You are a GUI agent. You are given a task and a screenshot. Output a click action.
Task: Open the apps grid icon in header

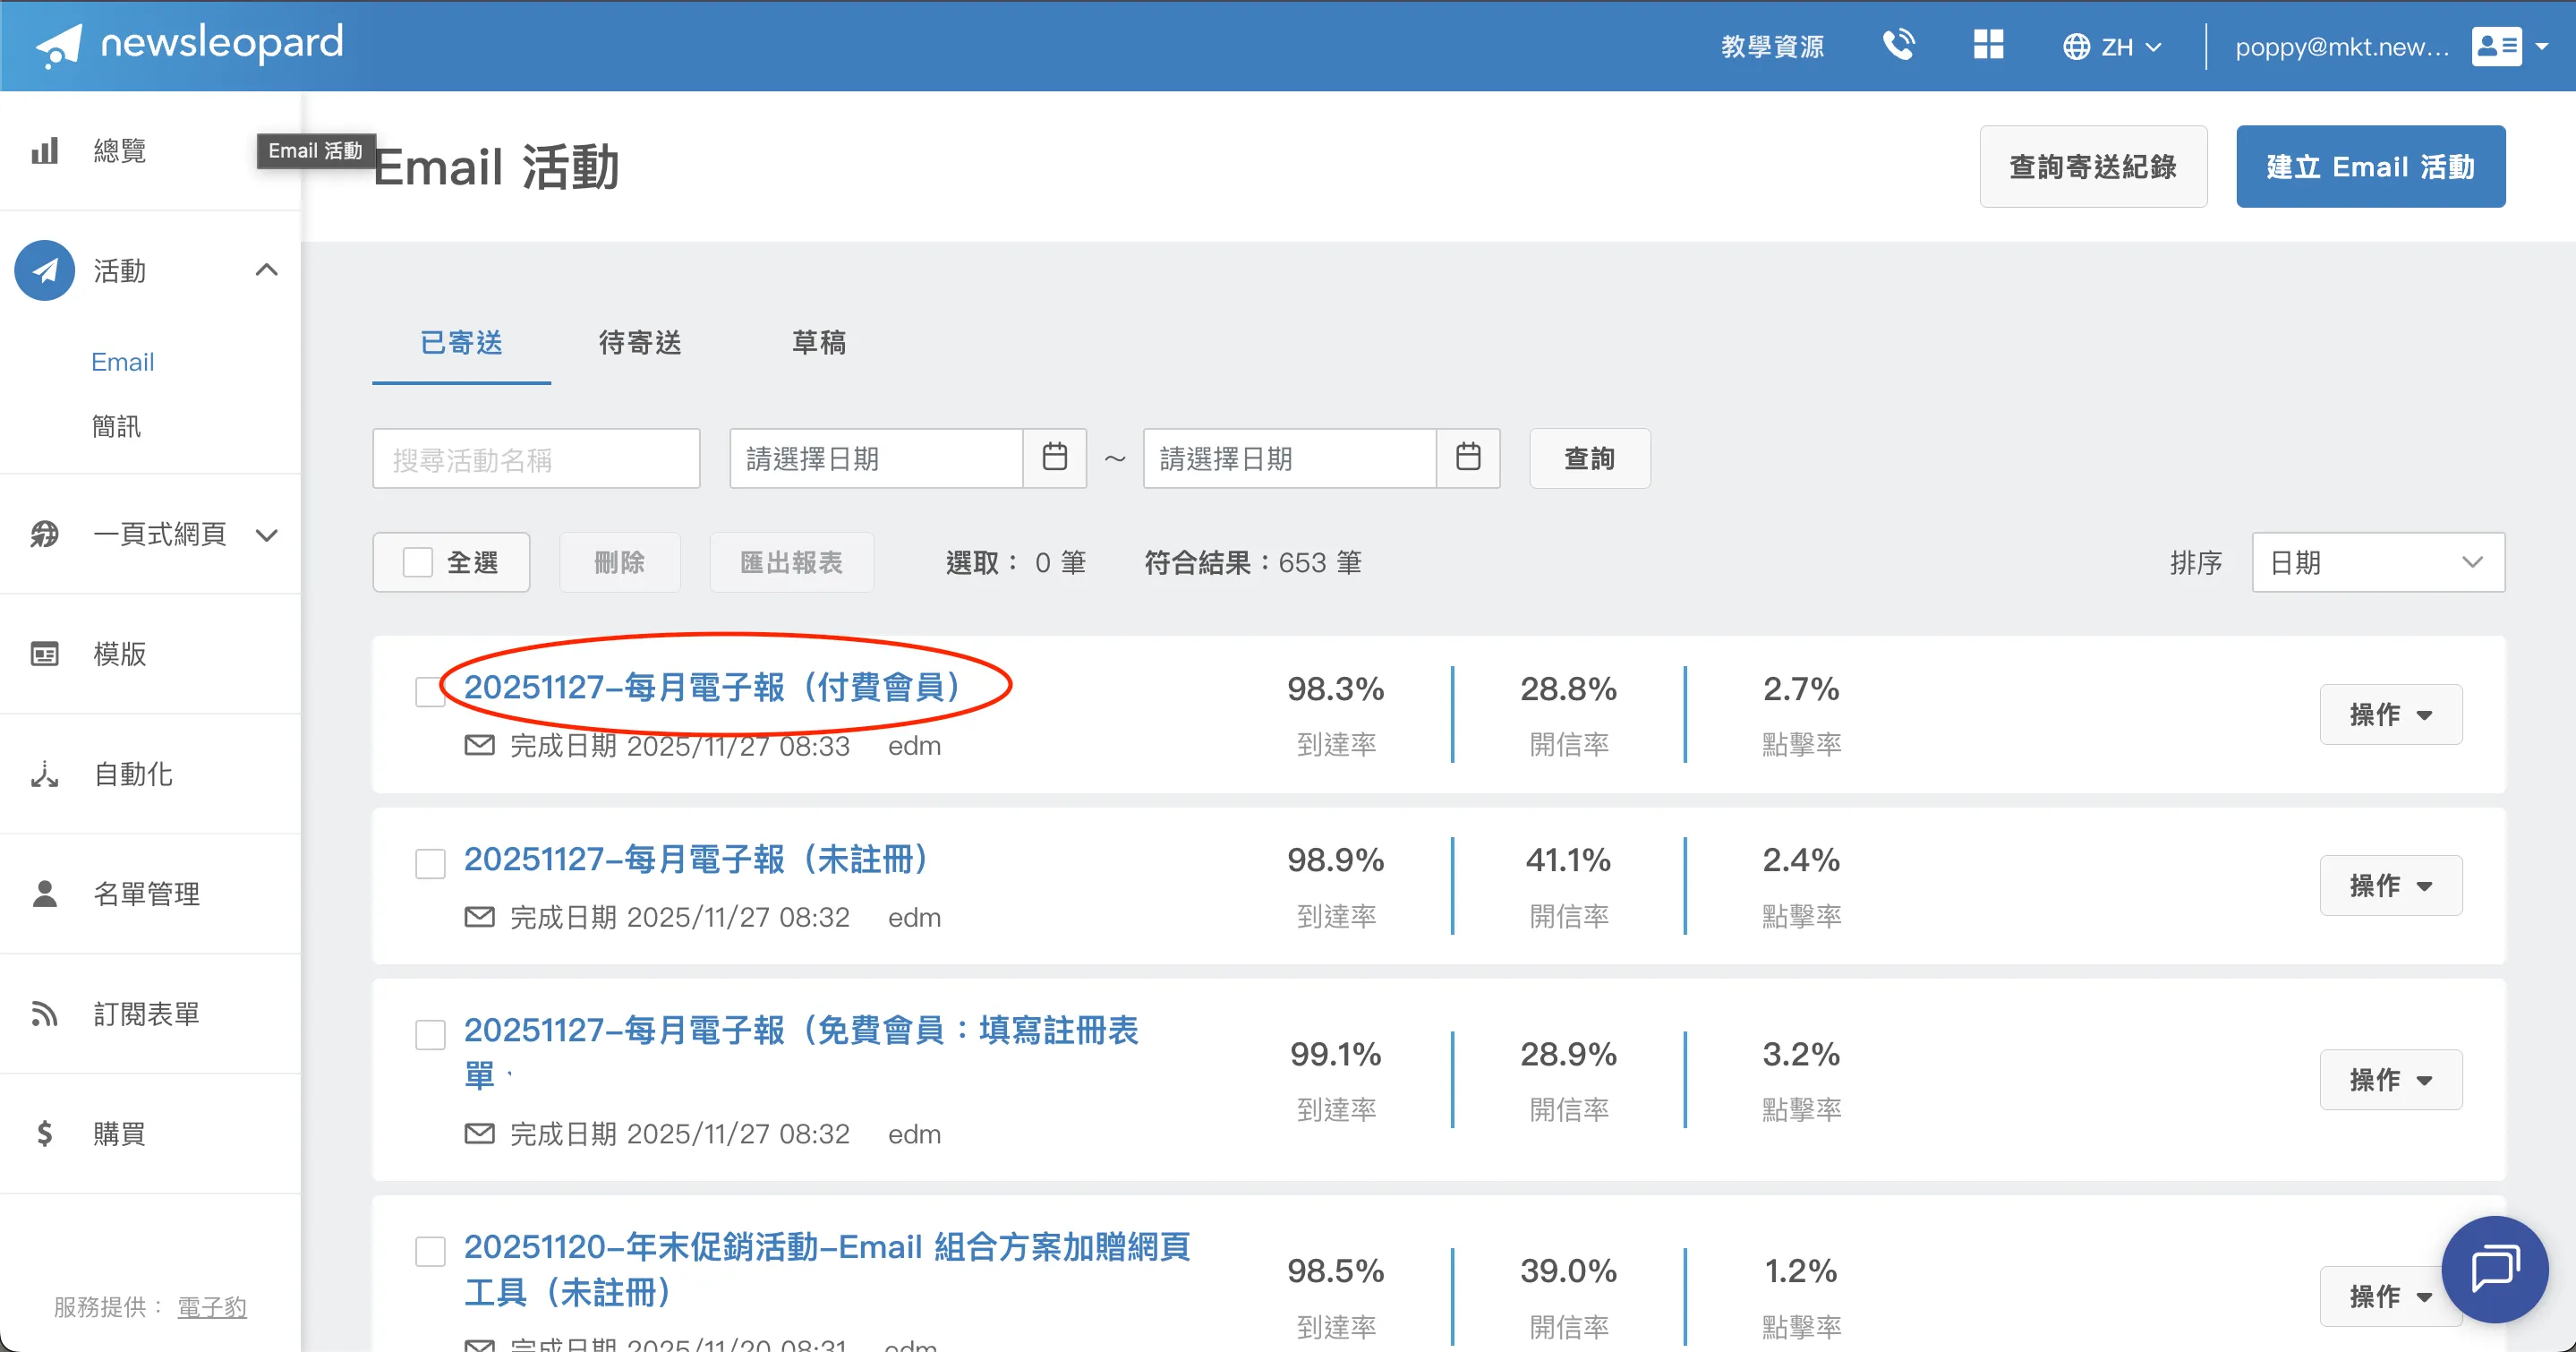(1988, 45)
